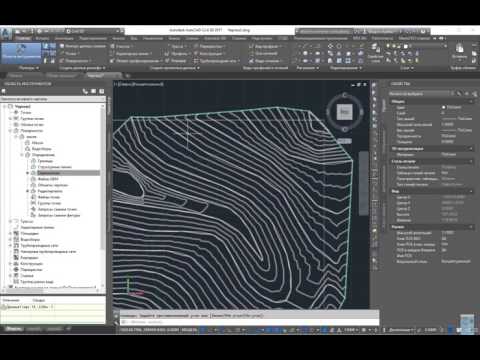
Task: Select the Структурные линии tree item
Action: (x=54, y=167)
